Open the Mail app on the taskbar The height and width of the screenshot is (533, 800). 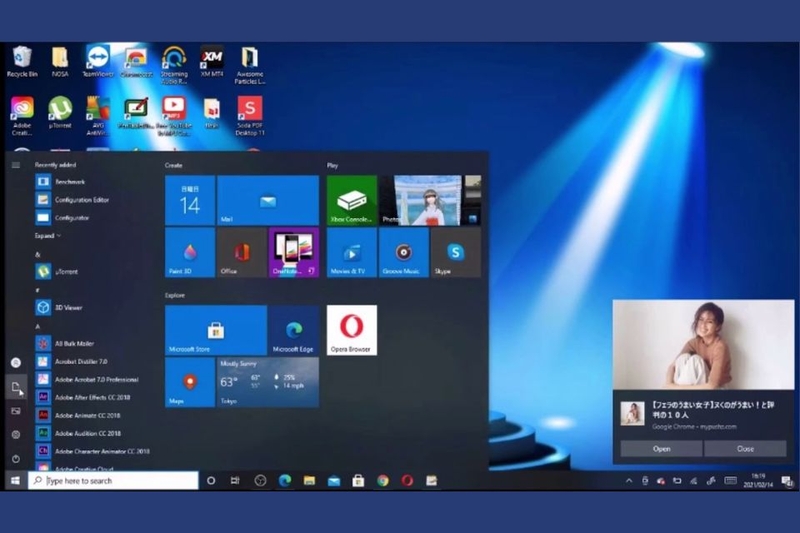point(334,480)
